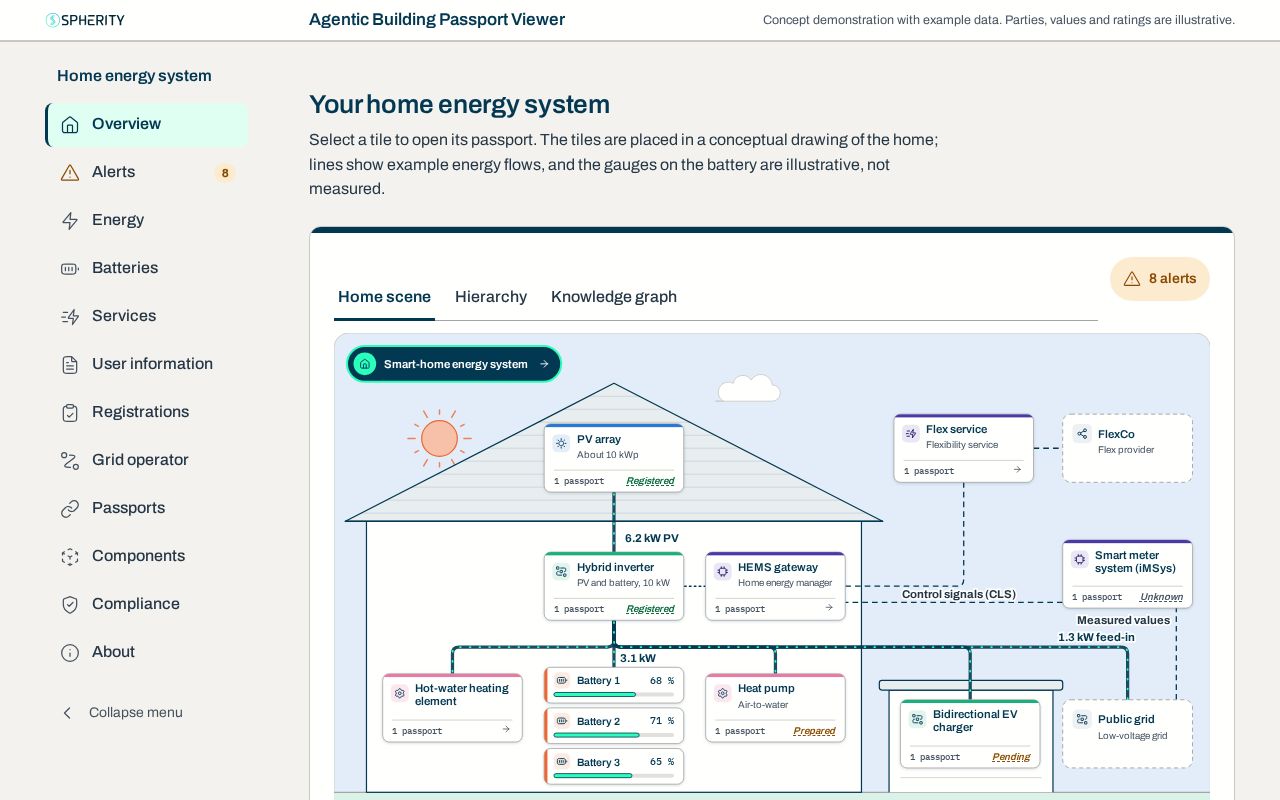Click the Grid operator icon
Viewport: 1280px width, 800px height.
pyautogui.click(x=70, y=461)
